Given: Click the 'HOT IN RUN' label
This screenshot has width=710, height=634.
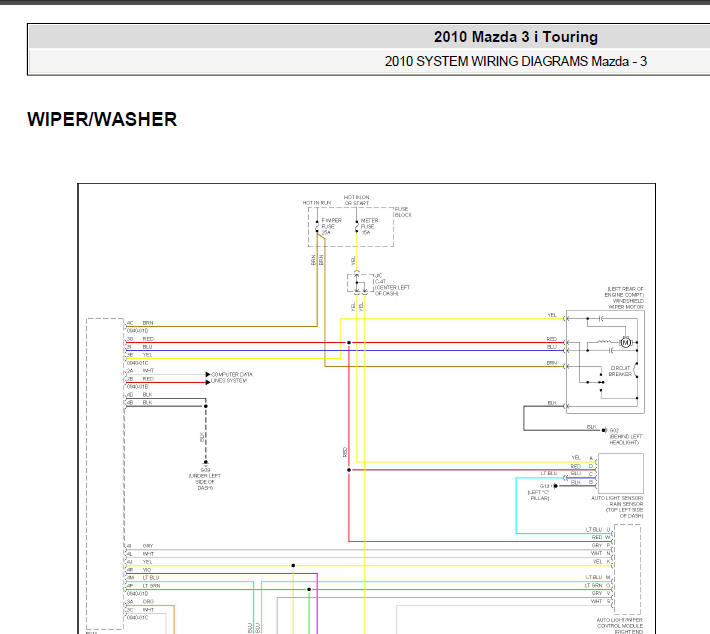Looking at the screenshot, I should pos(317,203).
